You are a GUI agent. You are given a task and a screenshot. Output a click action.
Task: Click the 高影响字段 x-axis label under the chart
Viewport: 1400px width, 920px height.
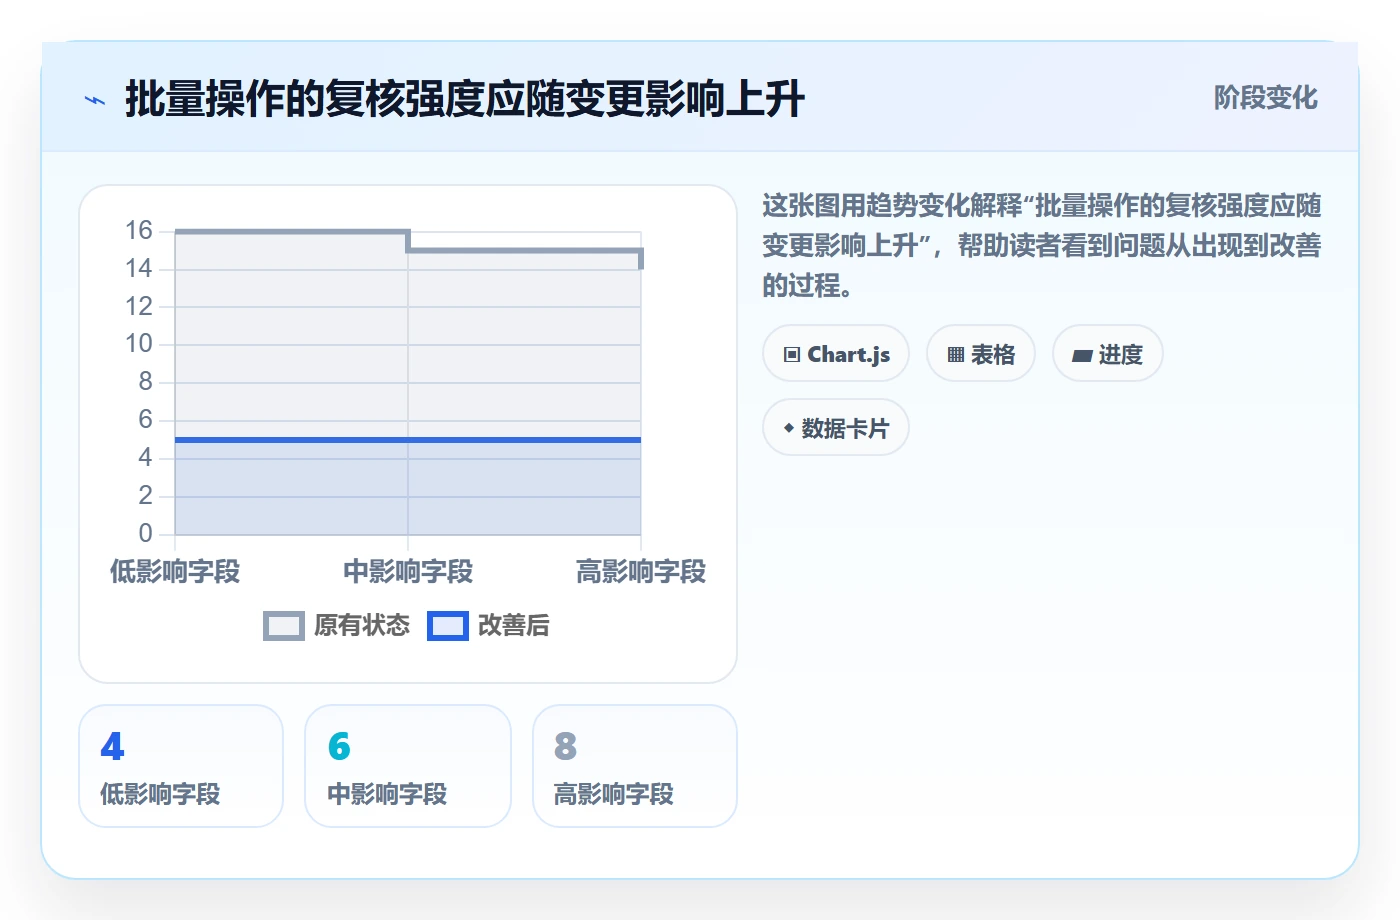pos(641,572)
